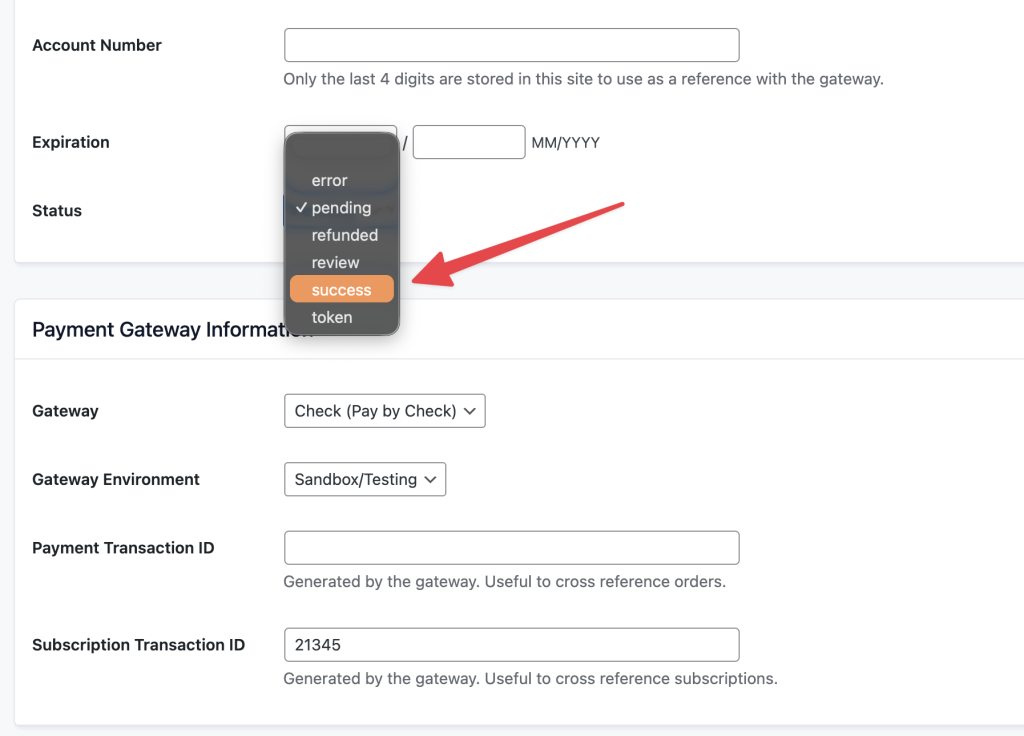Click the Account Number input field
The image size is (1024, 736).
[x=511, y=46]
